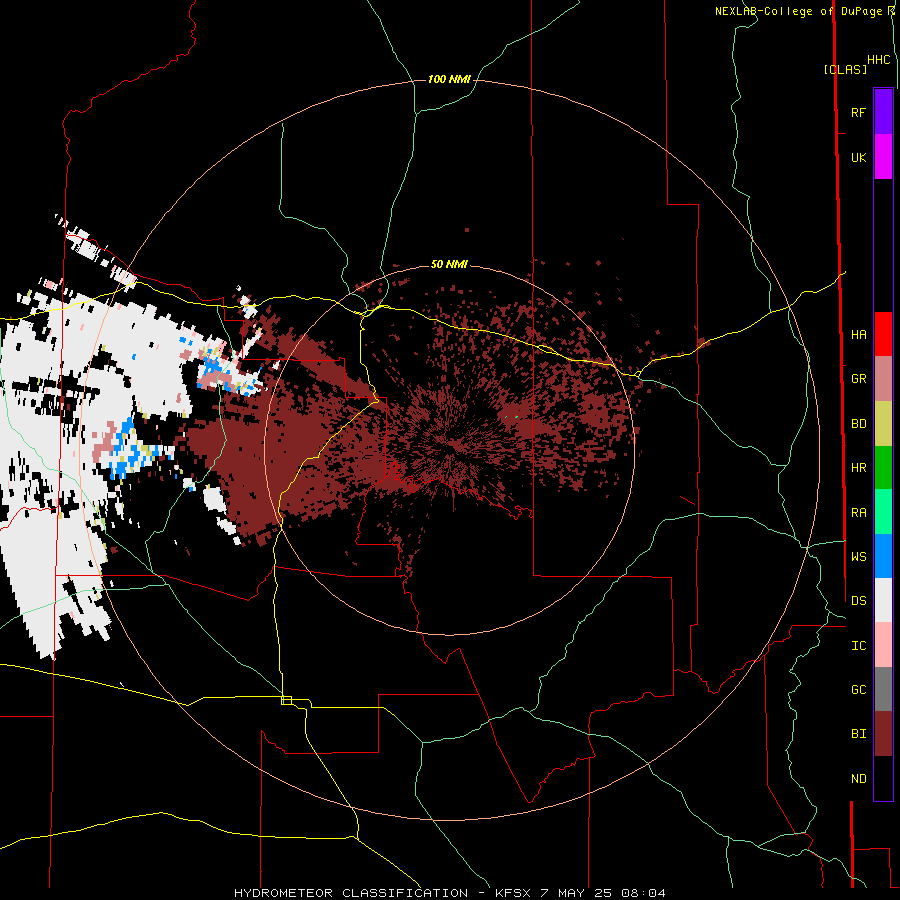Image resolution: width=900 pixels, height=900 pixels.
Task: Click the 100 NMI range ring label
Action: pyautogui.click(x=449, y=79)
